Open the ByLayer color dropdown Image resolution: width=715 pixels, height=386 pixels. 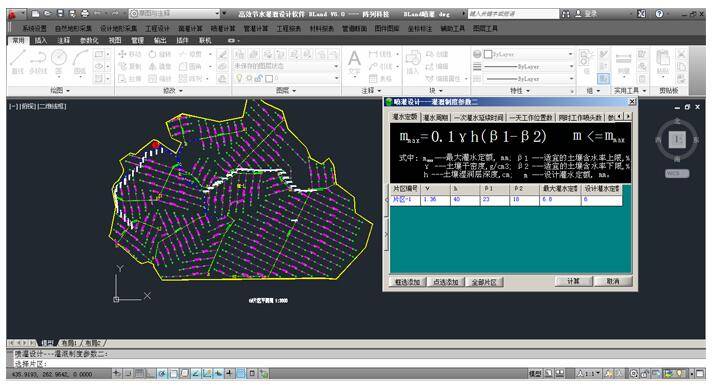point(528,54)
